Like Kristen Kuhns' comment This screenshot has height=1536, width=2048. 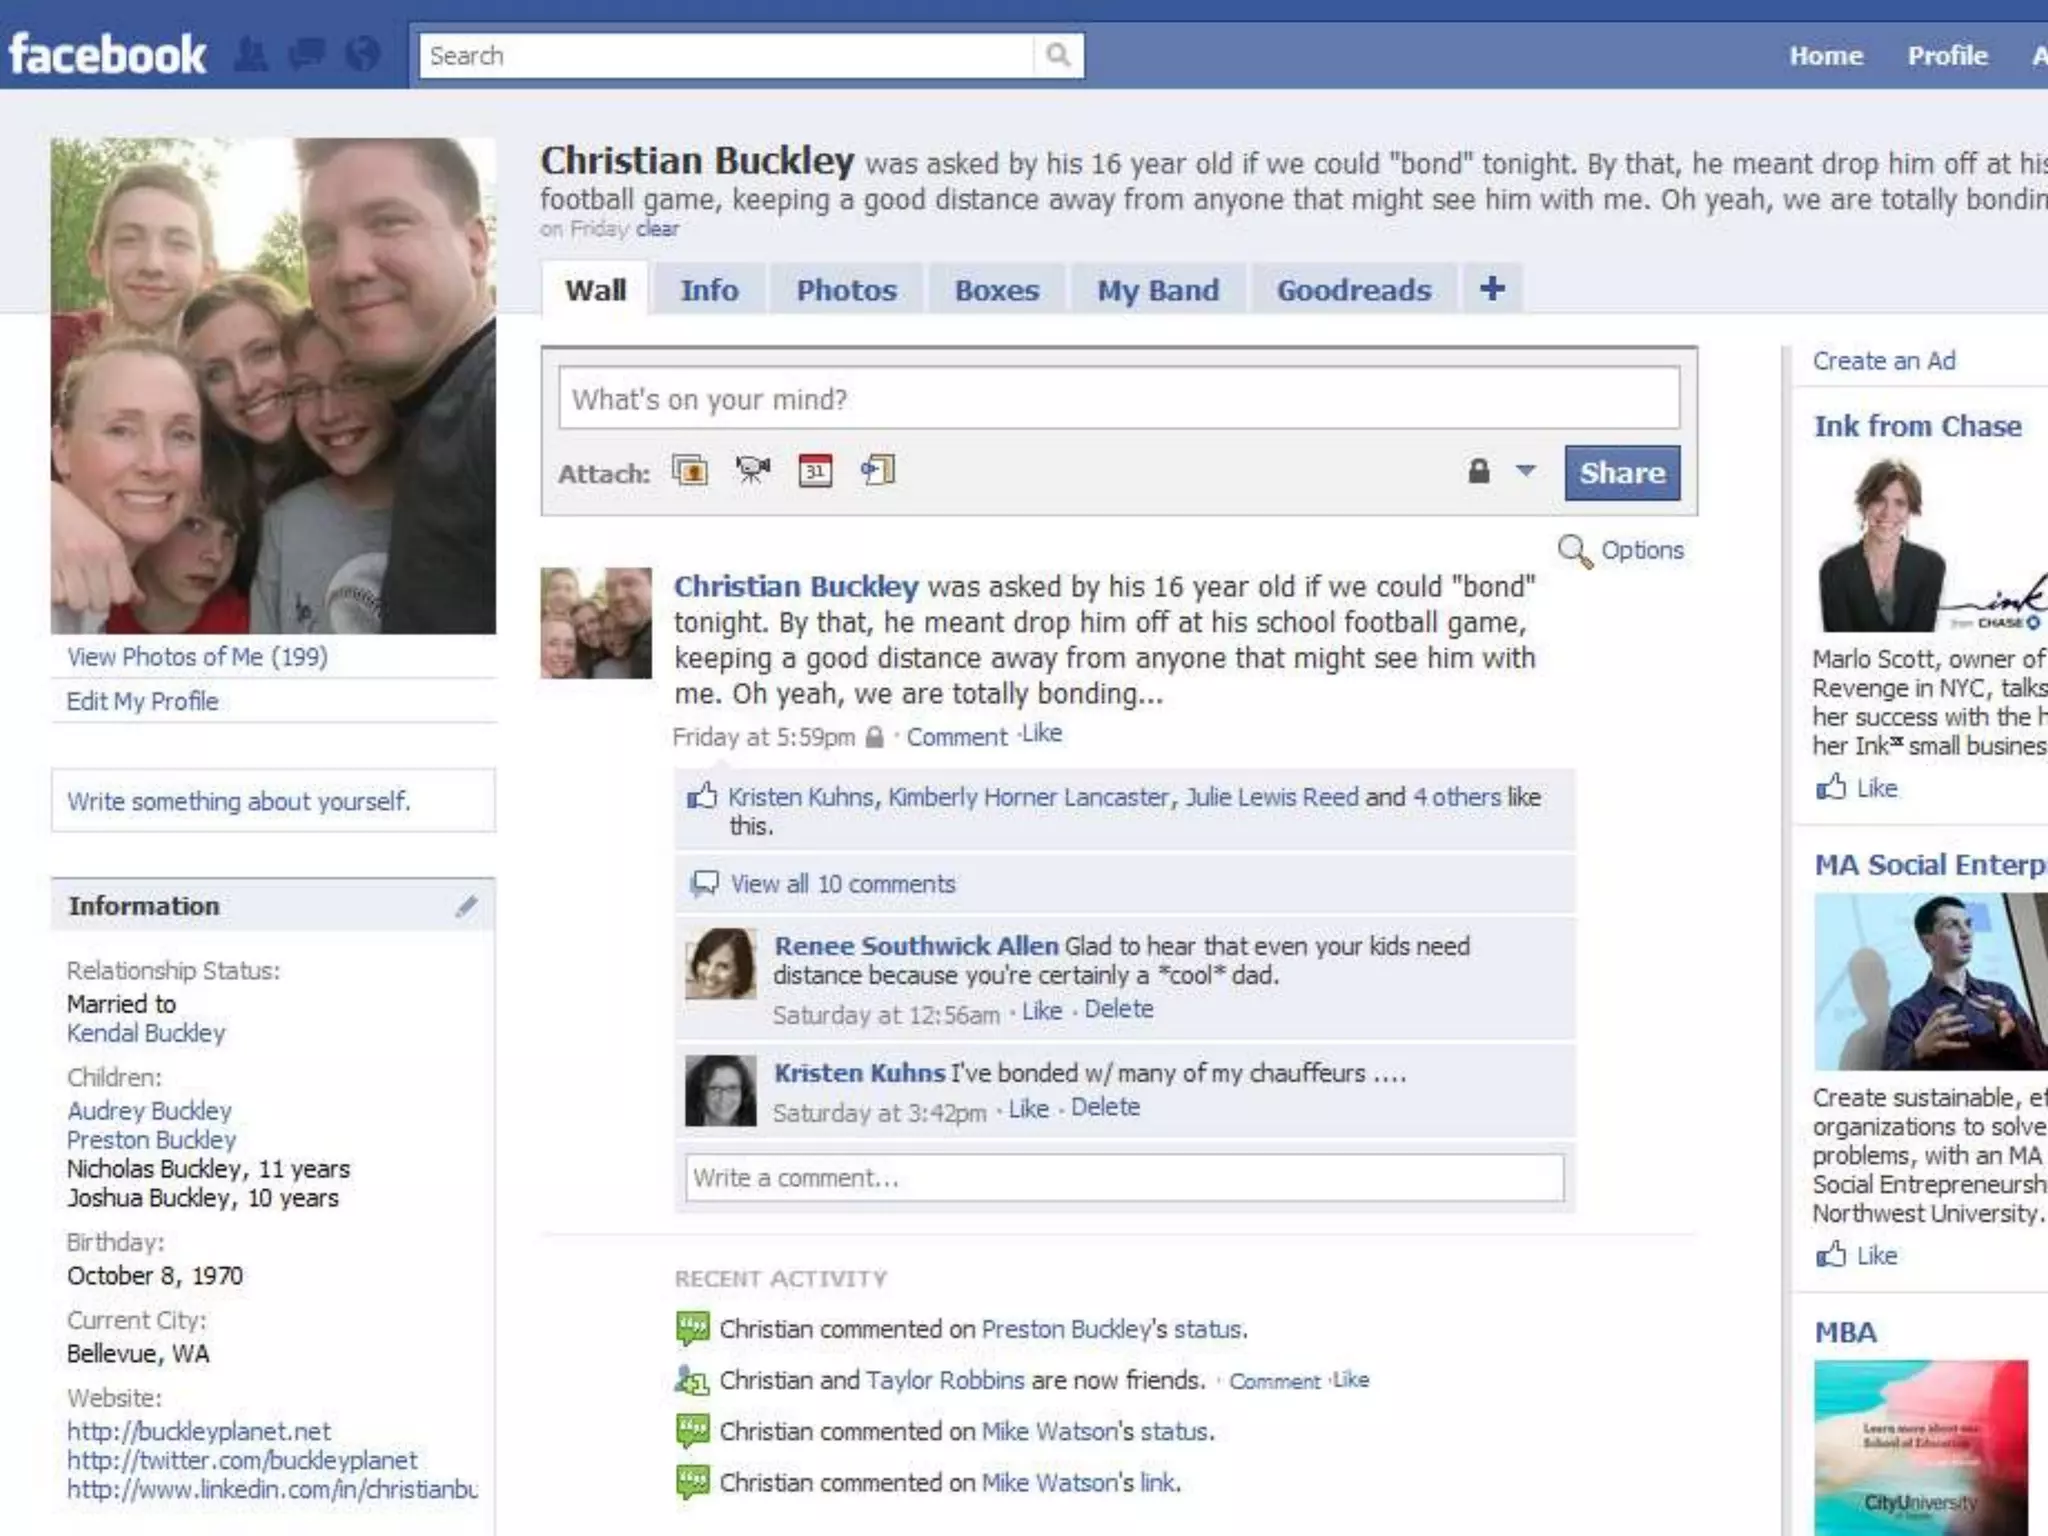coord(1028,1109)
